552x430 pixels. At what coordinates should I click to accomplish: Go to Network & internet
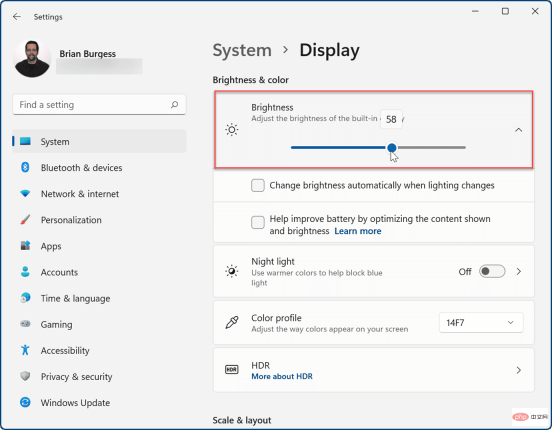click(99, 193)
